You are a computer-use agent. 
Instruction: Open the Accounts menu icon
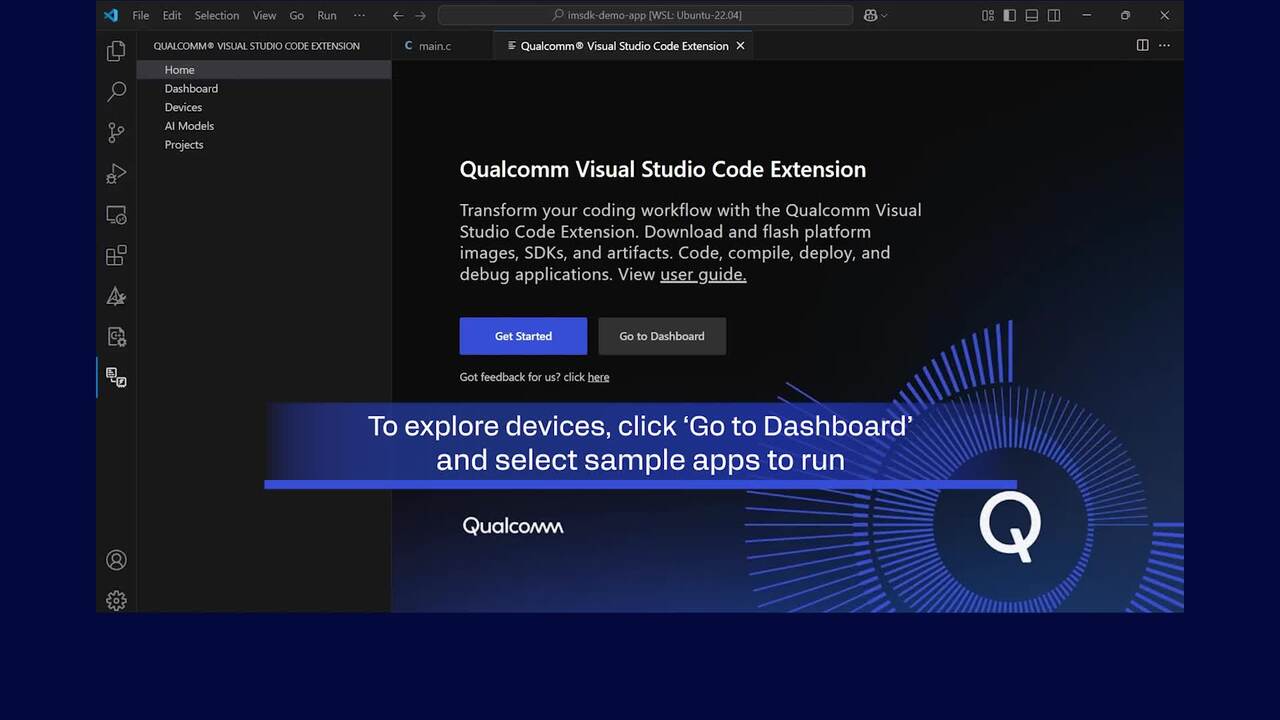tap(116, 560)
